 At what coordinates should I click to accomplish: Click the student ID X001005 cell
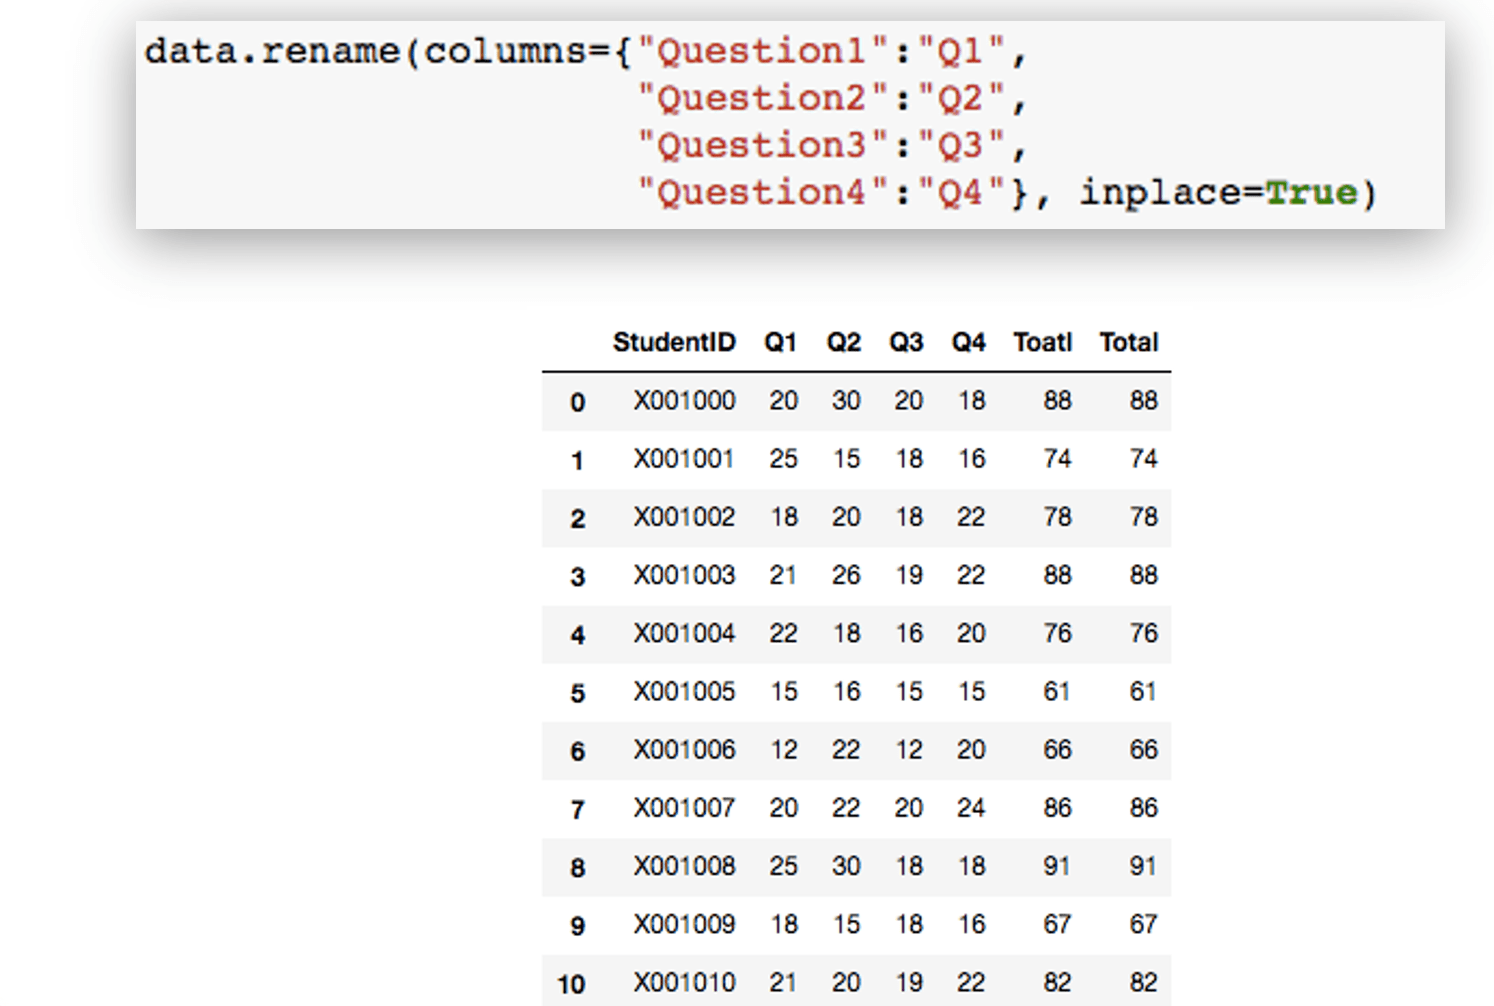684,692
